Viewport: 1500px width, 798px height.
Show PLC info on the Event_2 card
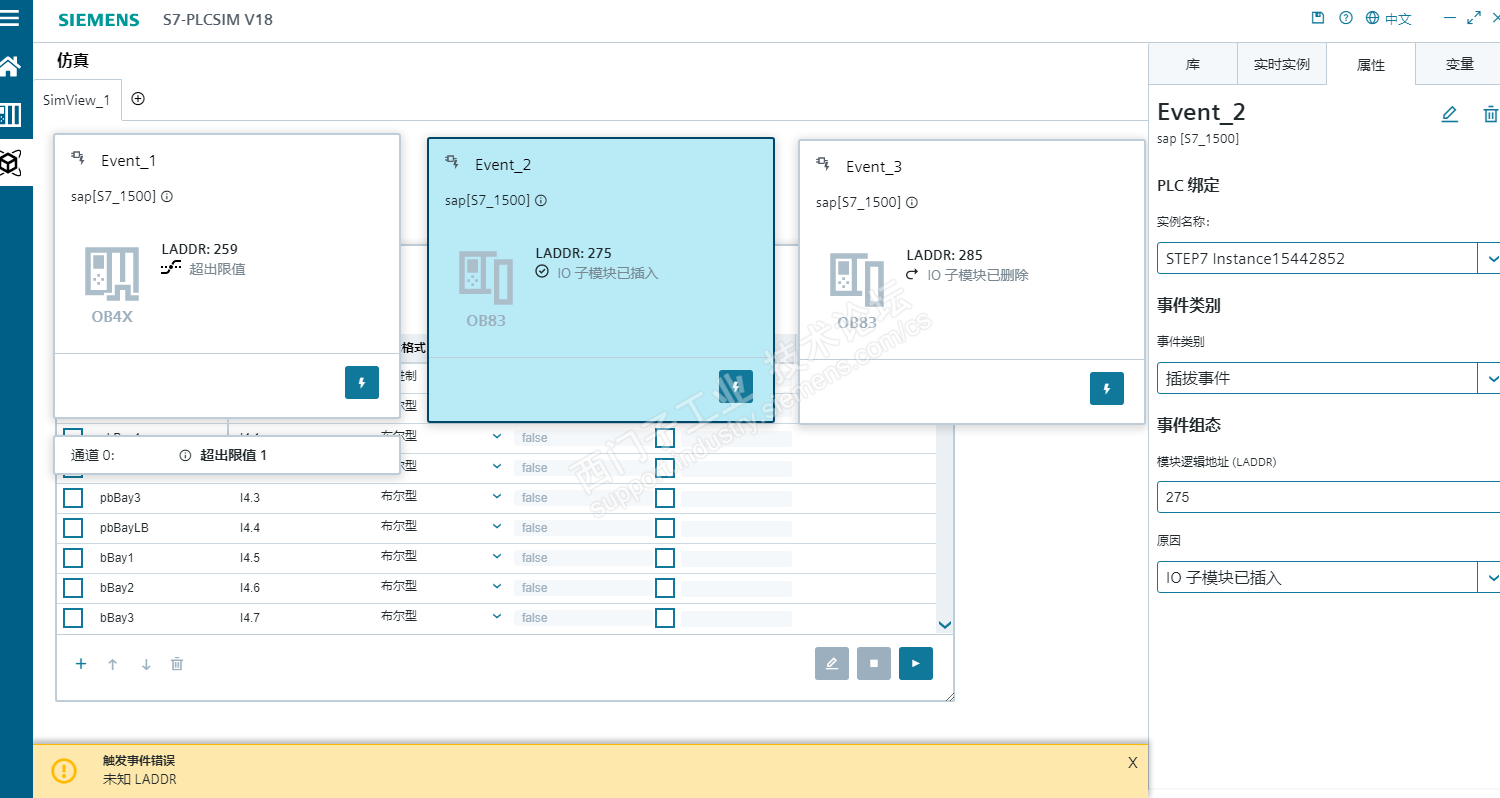click(541, 200)
